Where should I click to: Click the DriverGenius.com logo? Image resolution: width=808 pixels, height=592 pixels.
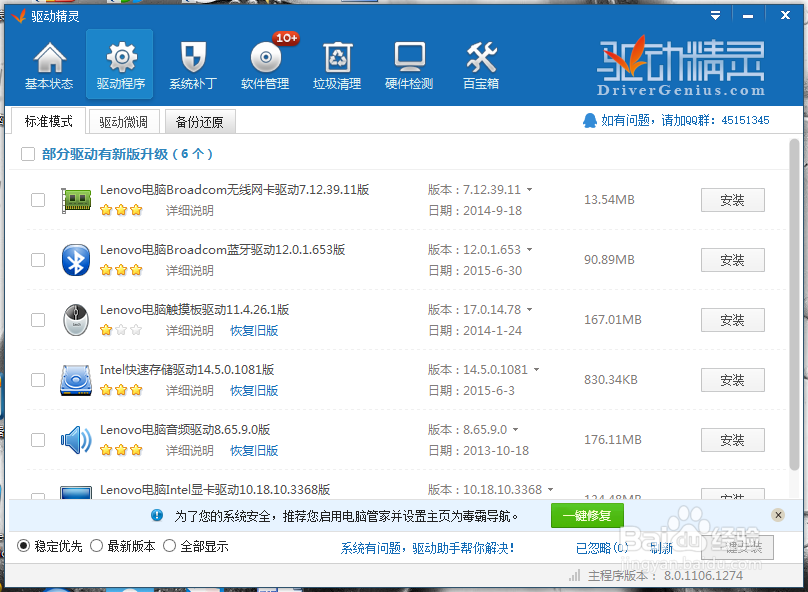[x=681, y=66]
